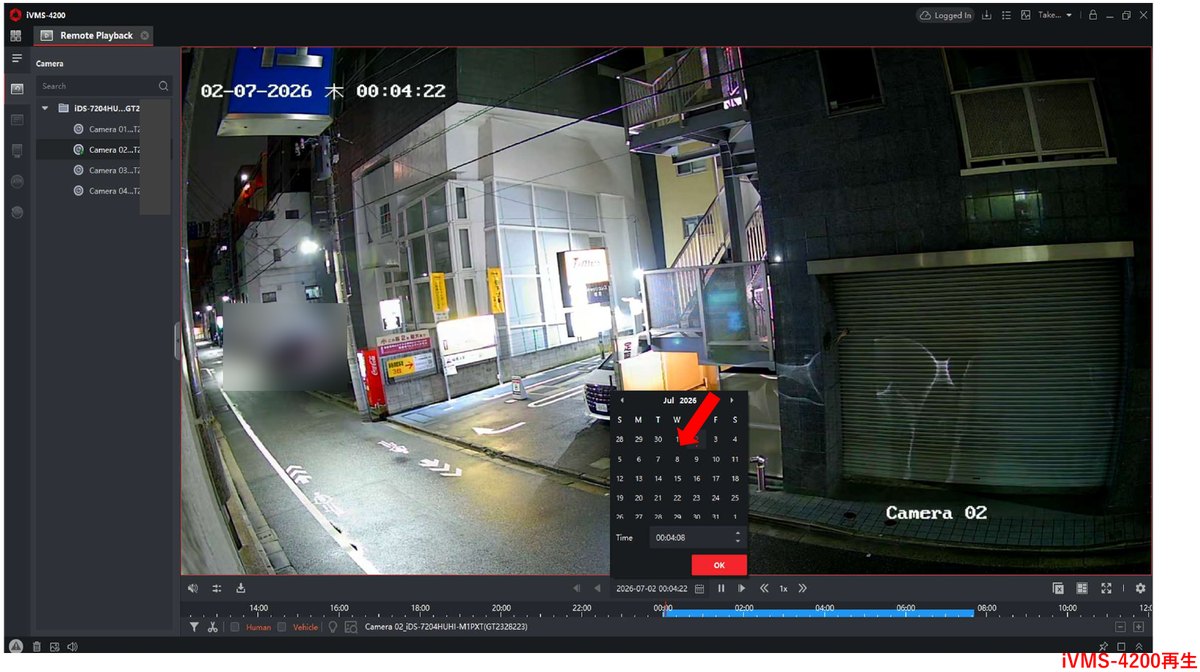This screenshot has height=672, width=1200.
Task: Increase the Time value stepper
Action: point(738,533)
